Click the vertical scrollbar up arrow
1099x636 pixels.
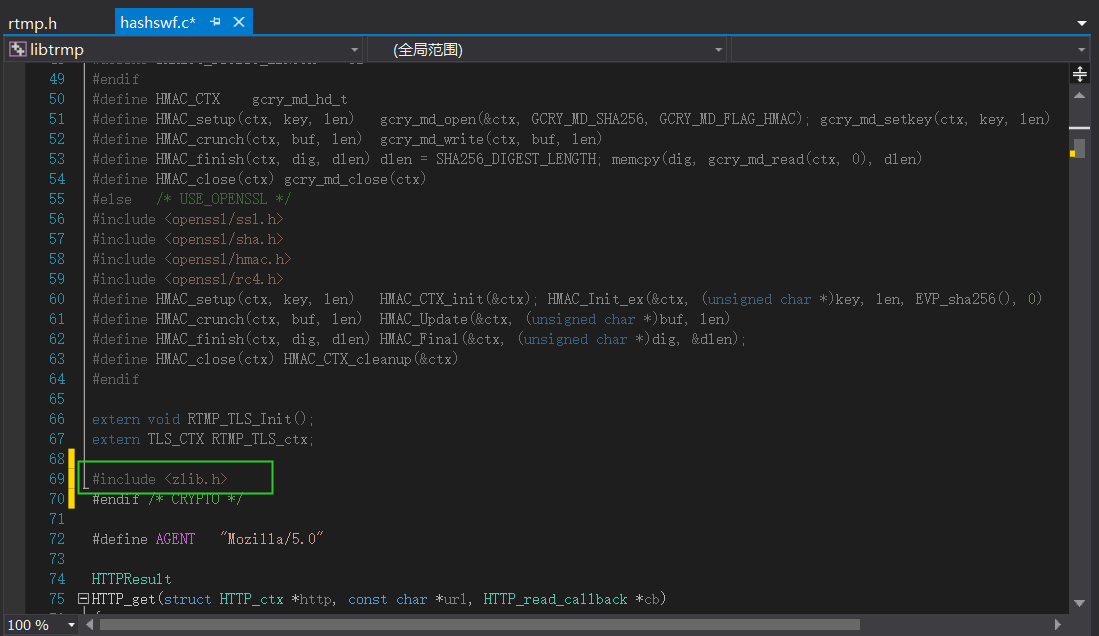coord(1080,95)
